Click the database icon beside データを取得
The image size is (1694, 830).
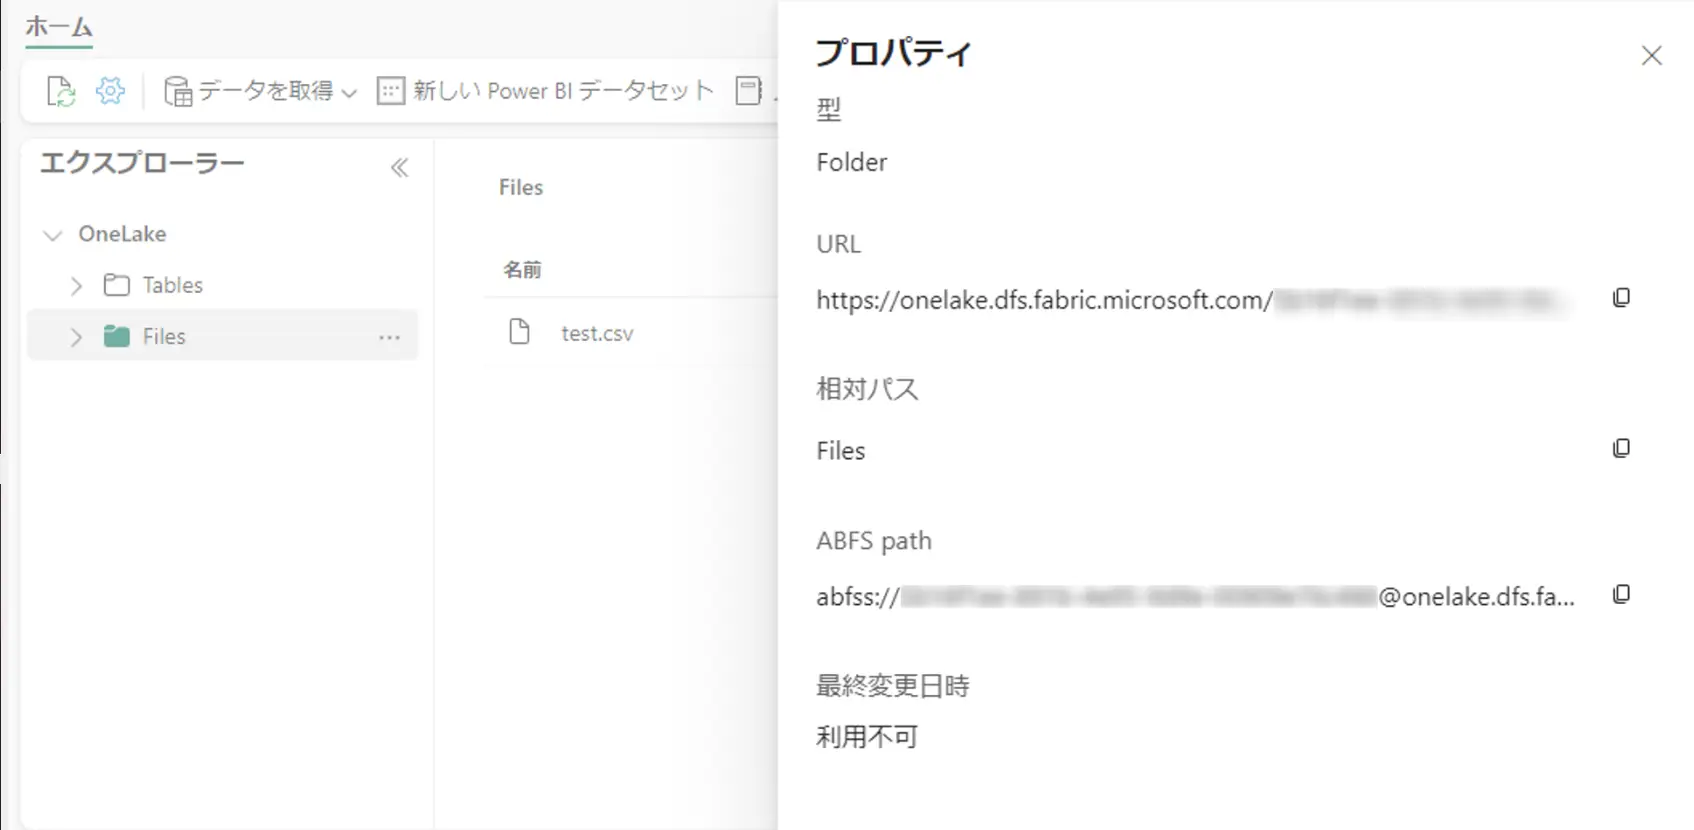178,91
